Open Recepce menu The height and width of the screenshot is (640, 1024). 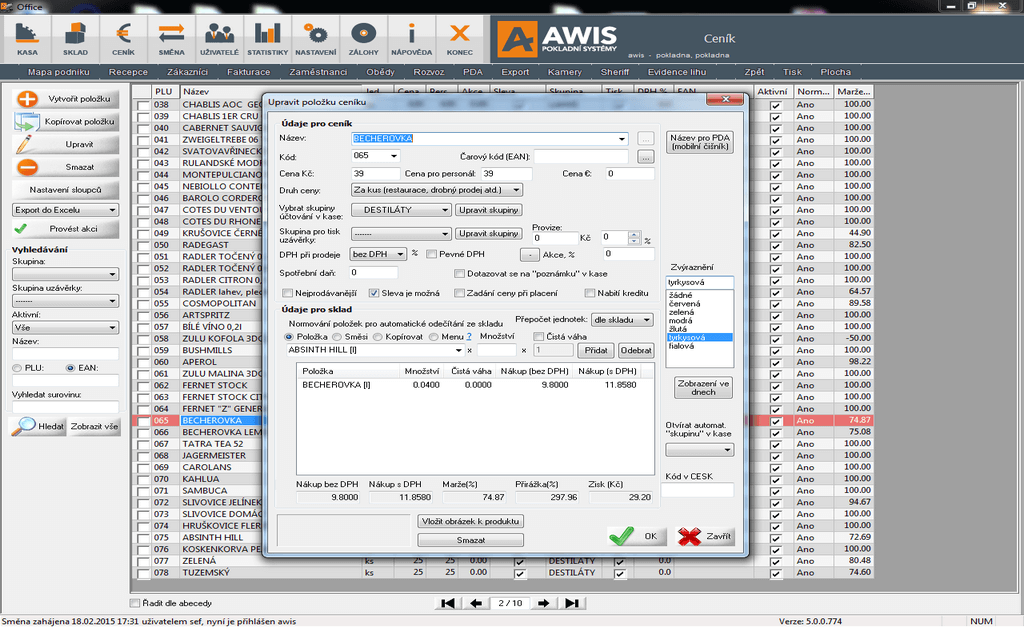[x=128, y=72]
